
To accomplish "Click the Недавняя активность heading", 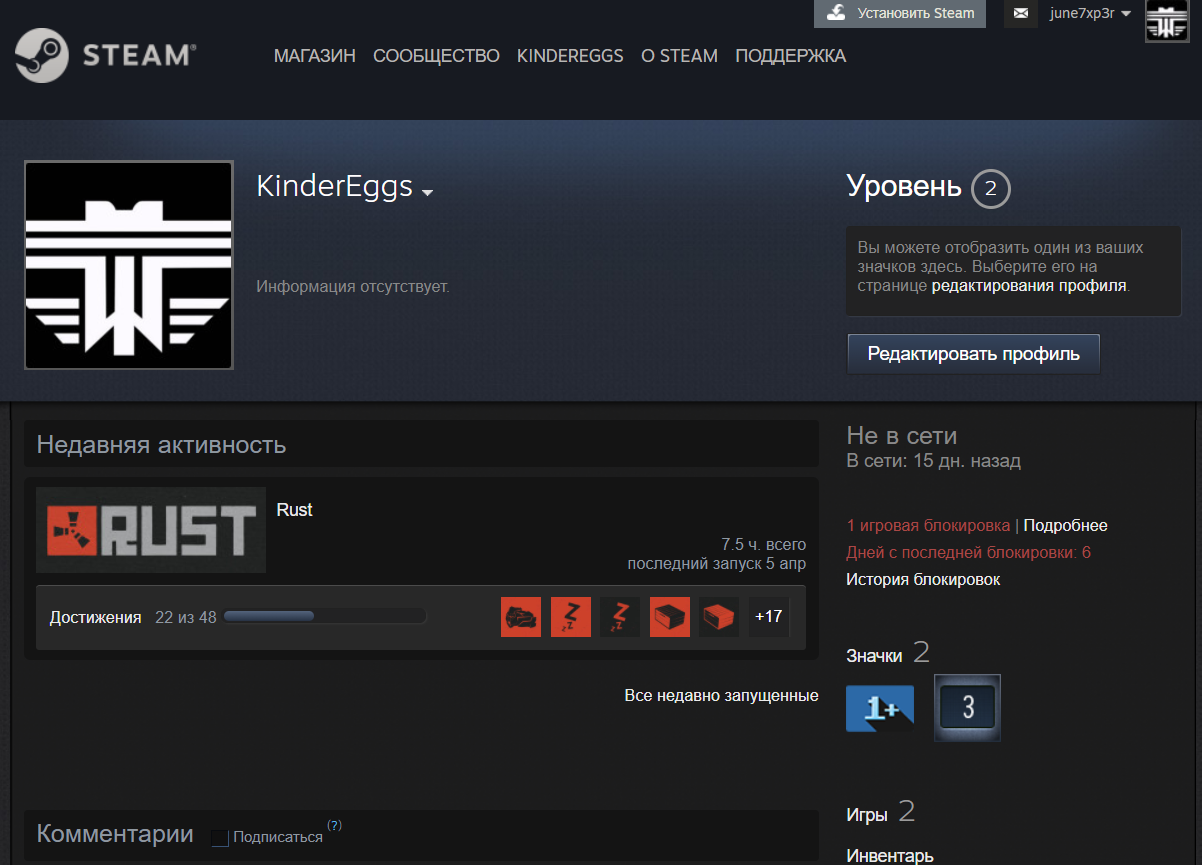I will coord(161,445).
